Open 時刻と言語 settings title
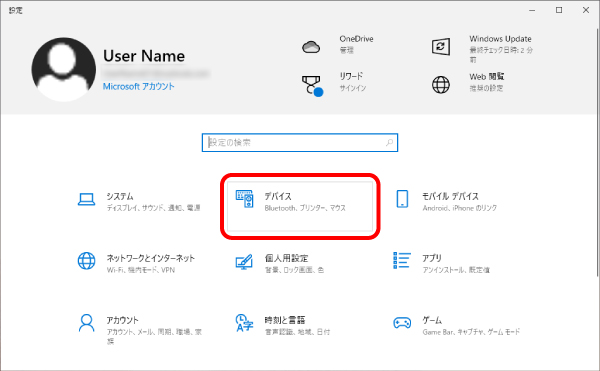600x371 pixels. 285,320
